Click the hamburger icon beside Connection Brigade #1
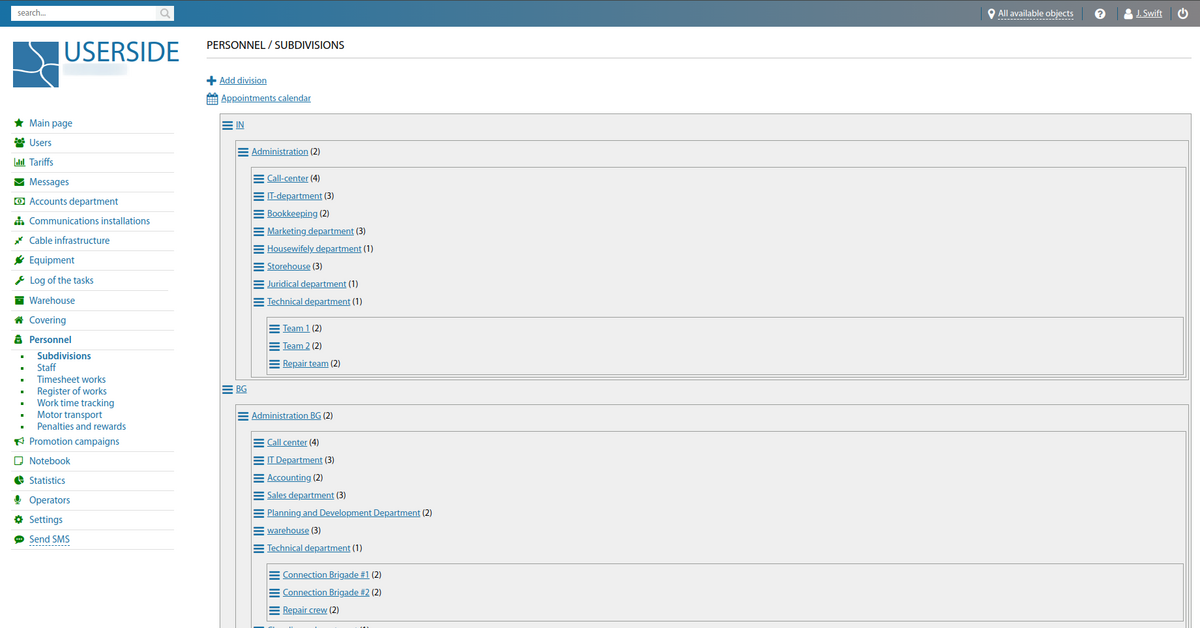 coord(275,576)
